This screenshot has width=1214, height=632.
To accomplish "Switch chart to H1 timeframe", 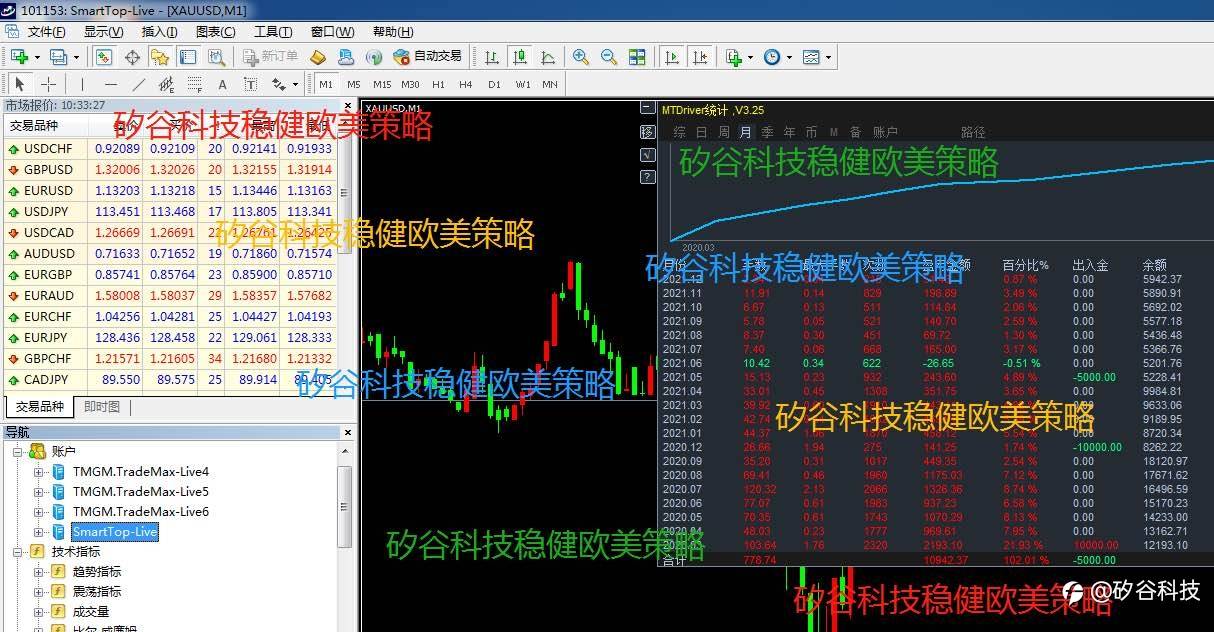I will tap(438, 84).
